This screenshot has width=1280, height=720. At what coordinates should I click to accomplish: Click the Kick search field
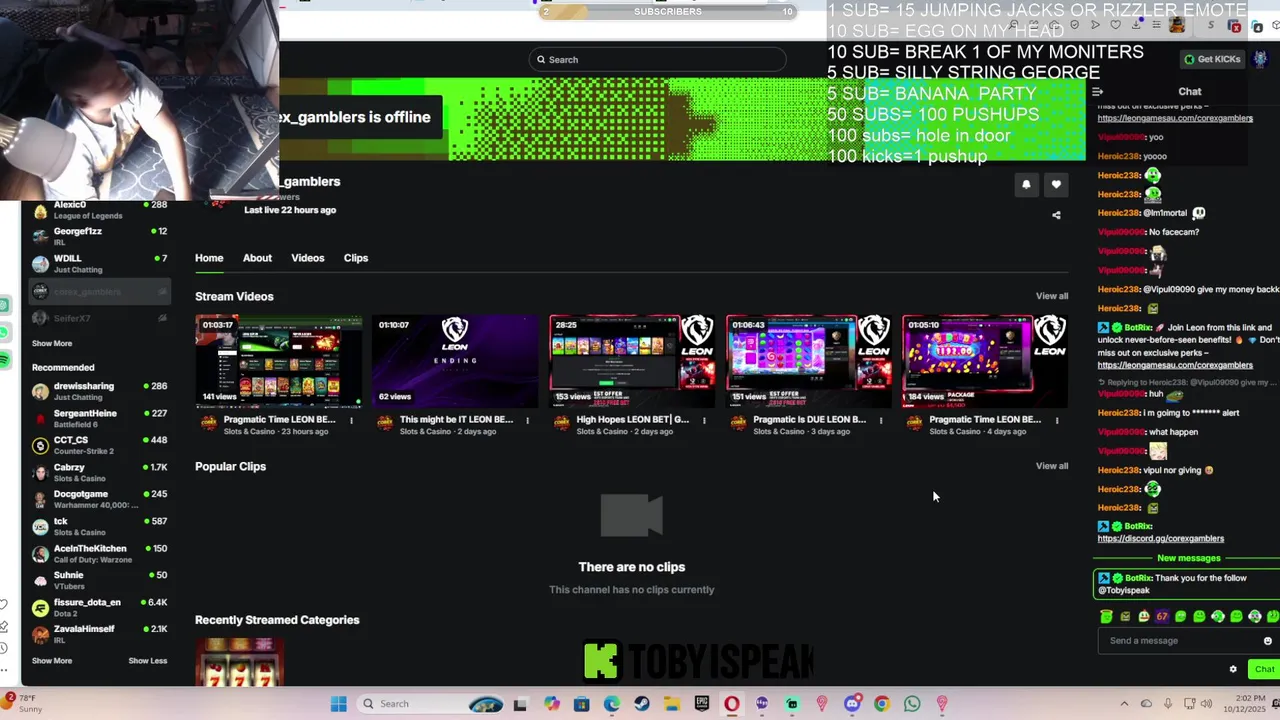[x=658, y=59]
